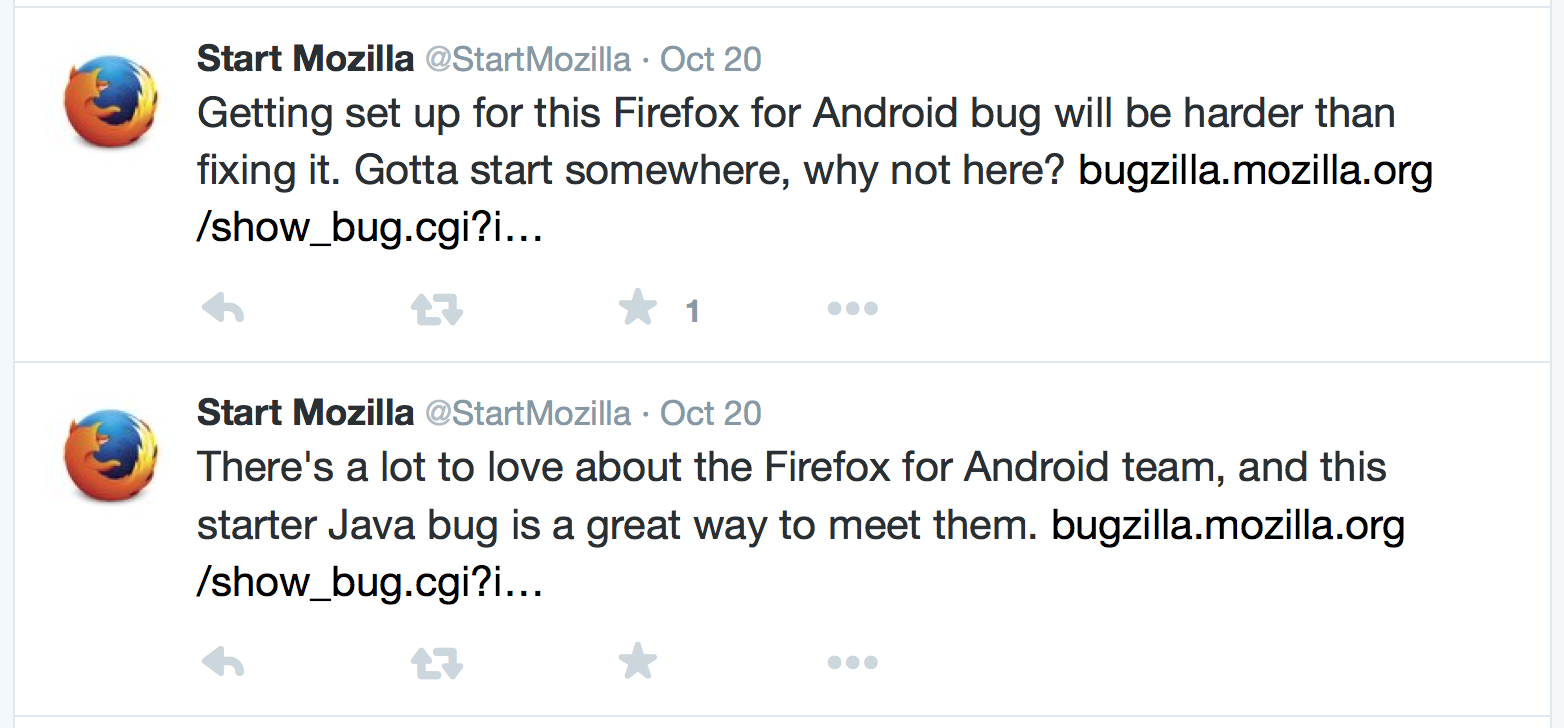View the favorite count 1 beside the star

pyautogui.click(x=692, y=312)
